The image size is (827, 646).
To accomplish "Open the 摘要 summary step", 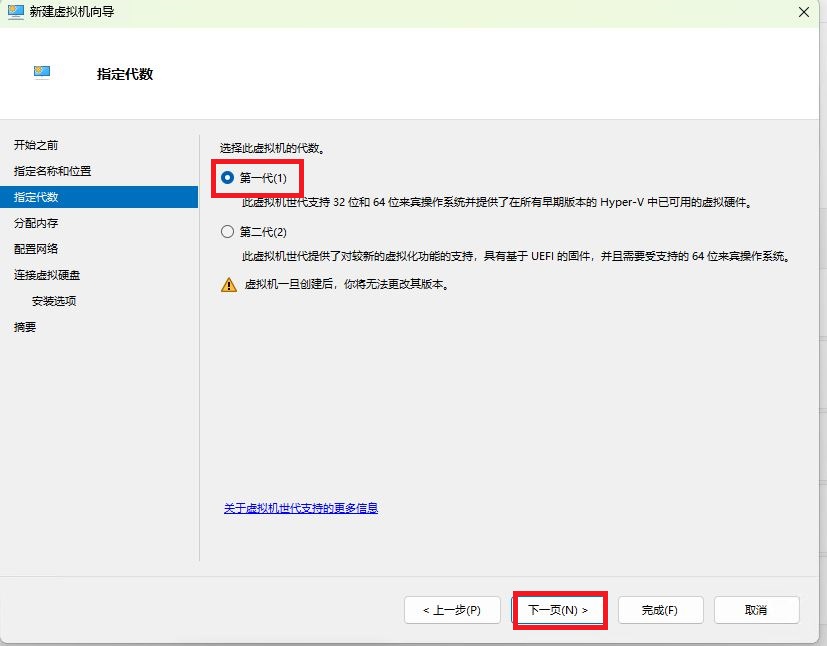I will 25,327.
